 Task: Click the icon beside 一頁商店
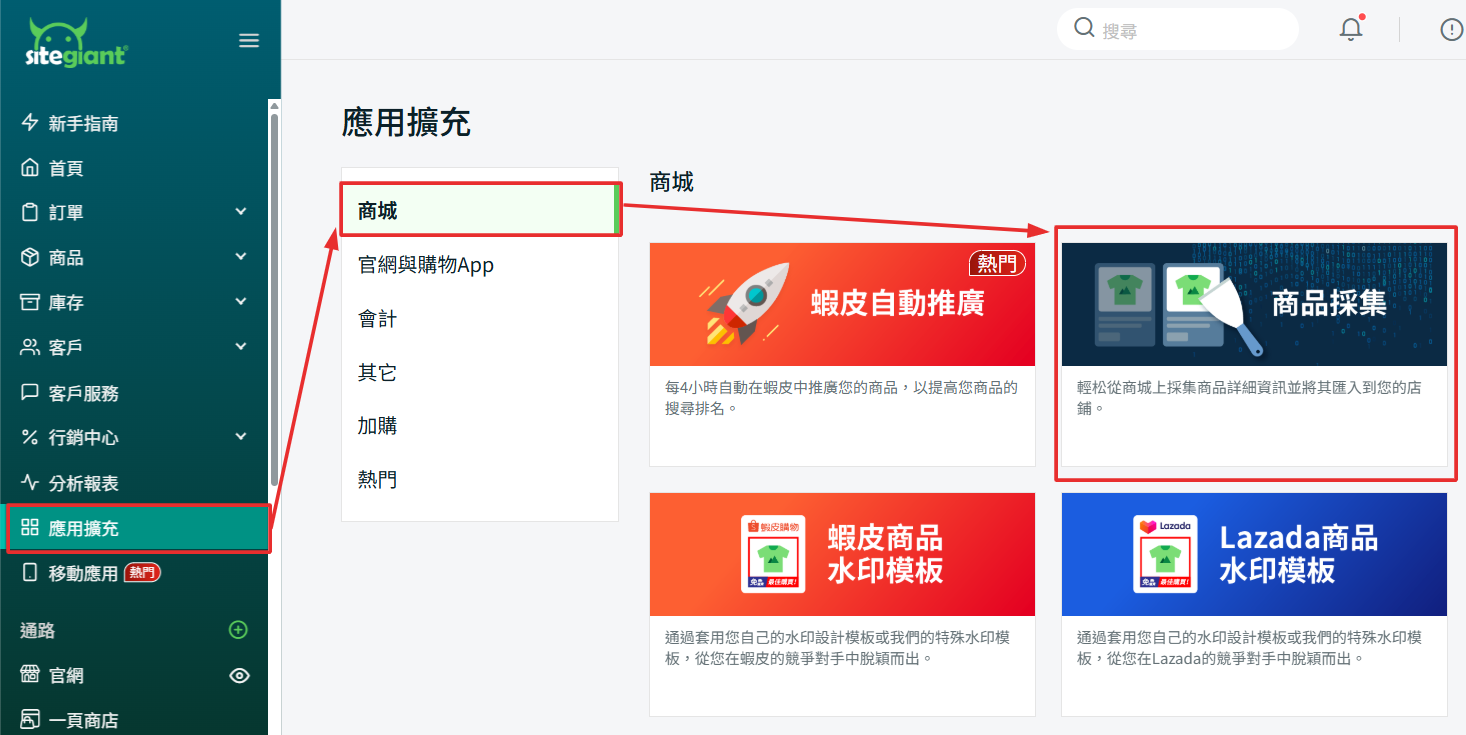pyautogui.click(x=30, y=719)
